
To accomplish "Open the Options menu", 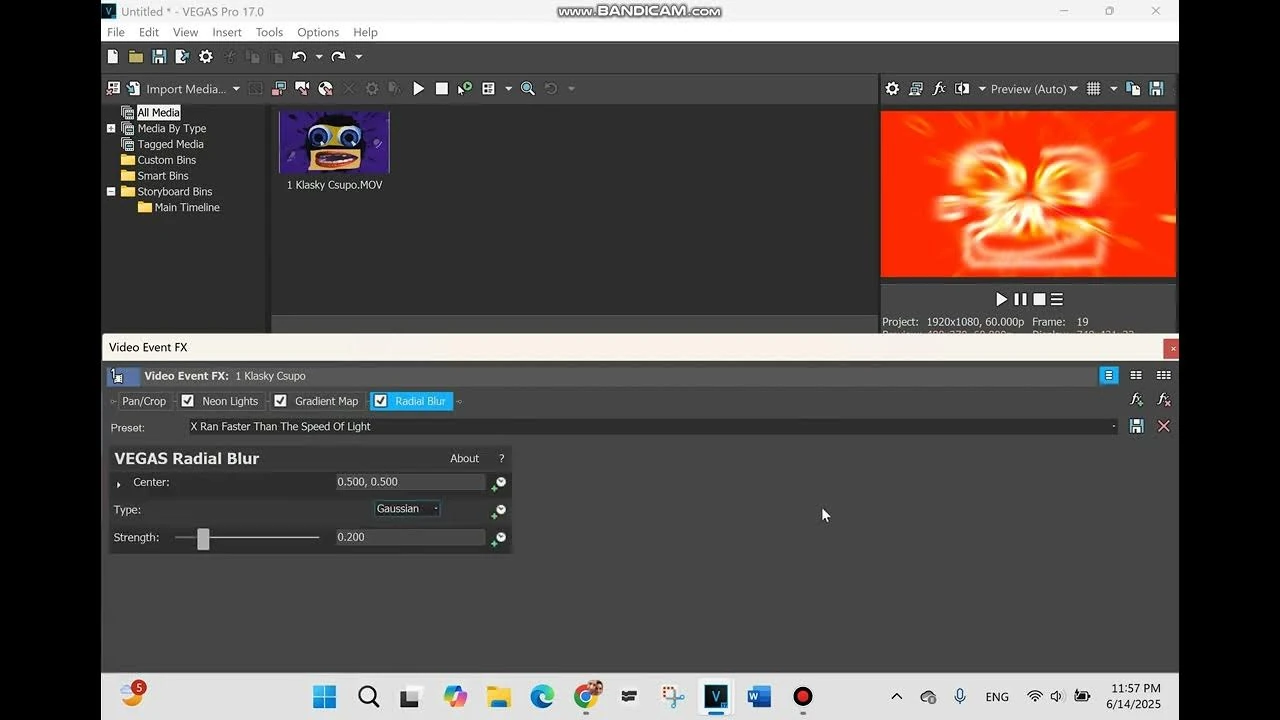I will pos(318,32).
